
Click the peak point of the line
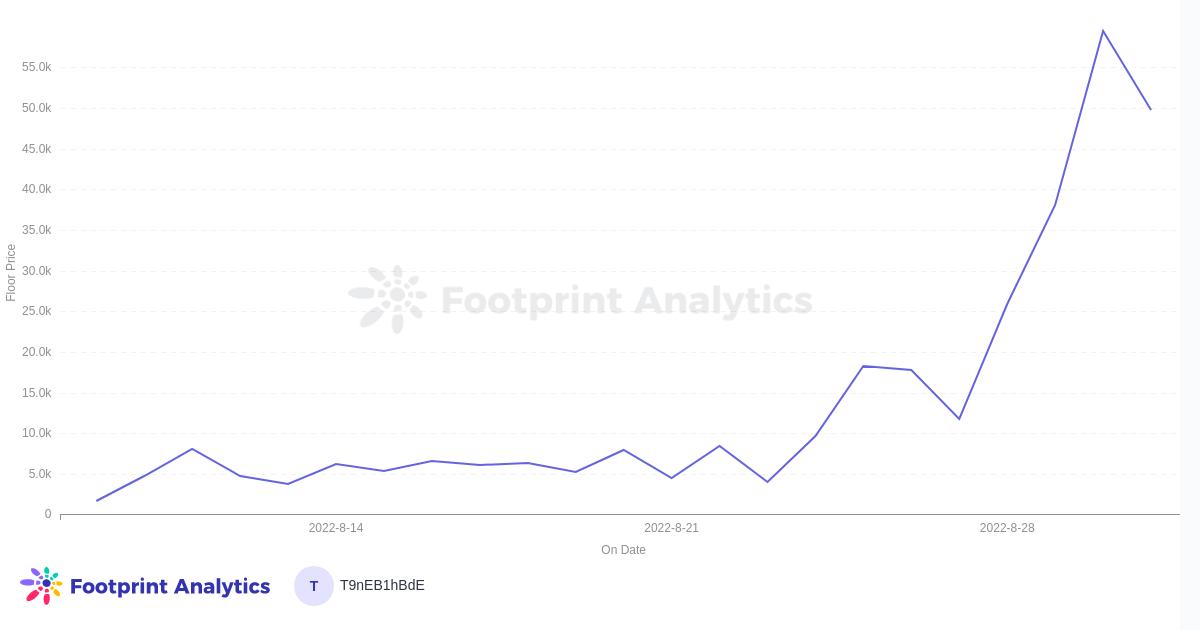point(1103,31)
